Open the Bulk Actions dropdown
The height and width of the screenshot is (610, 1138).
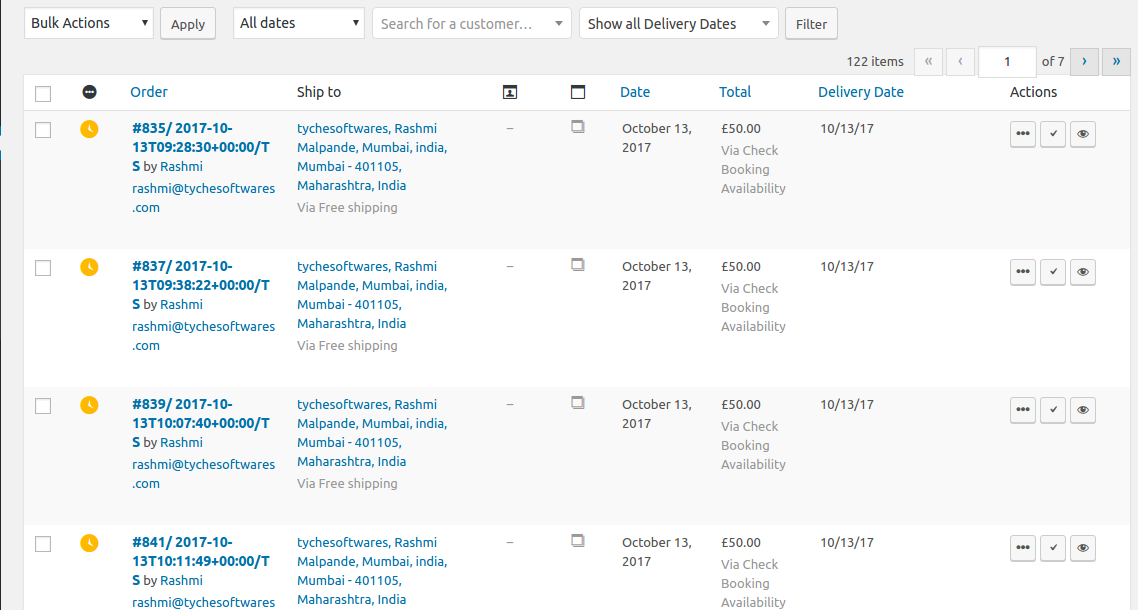tap(89, 23)
